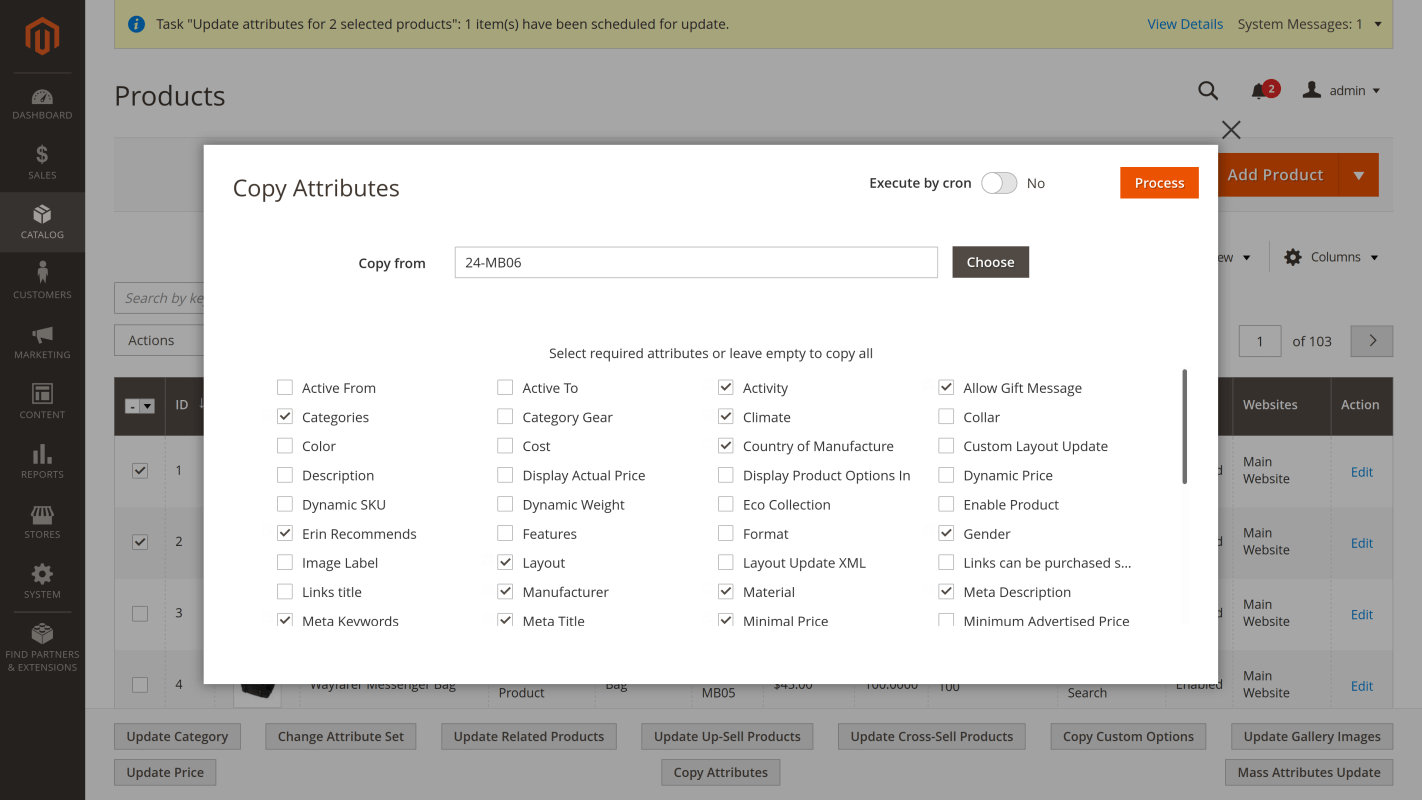Click the Process button
The image size is (1422, 800).
pos(1159,183)
